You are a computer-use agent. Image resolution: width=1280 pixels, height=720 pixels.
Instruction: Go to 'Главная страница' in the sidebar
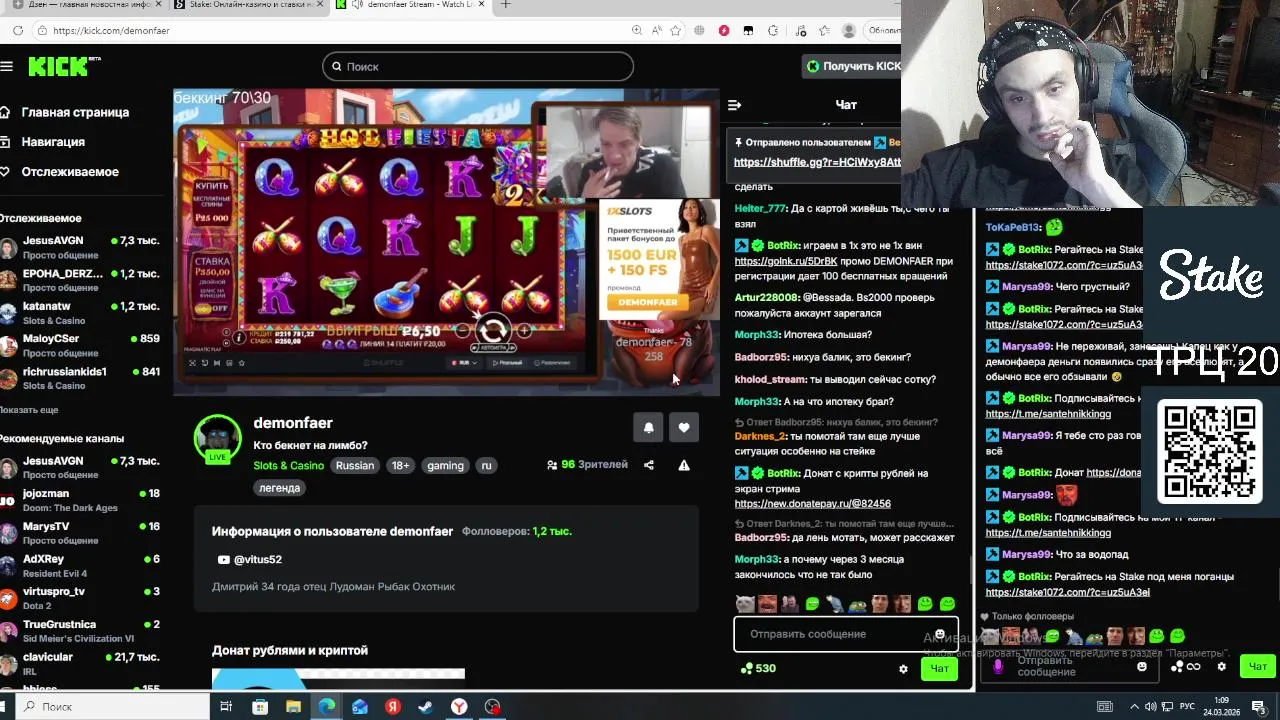pyautogui.click(x=65, y=112)
